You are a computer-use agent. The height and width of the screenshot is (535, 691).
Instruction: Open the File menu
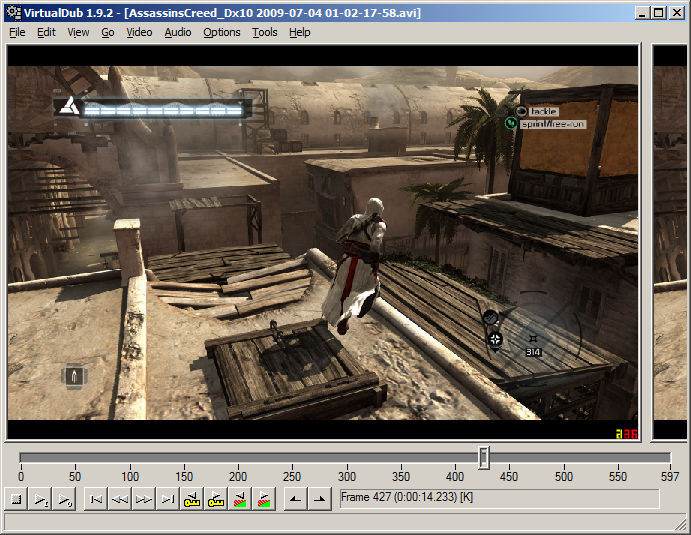point(17,33)
